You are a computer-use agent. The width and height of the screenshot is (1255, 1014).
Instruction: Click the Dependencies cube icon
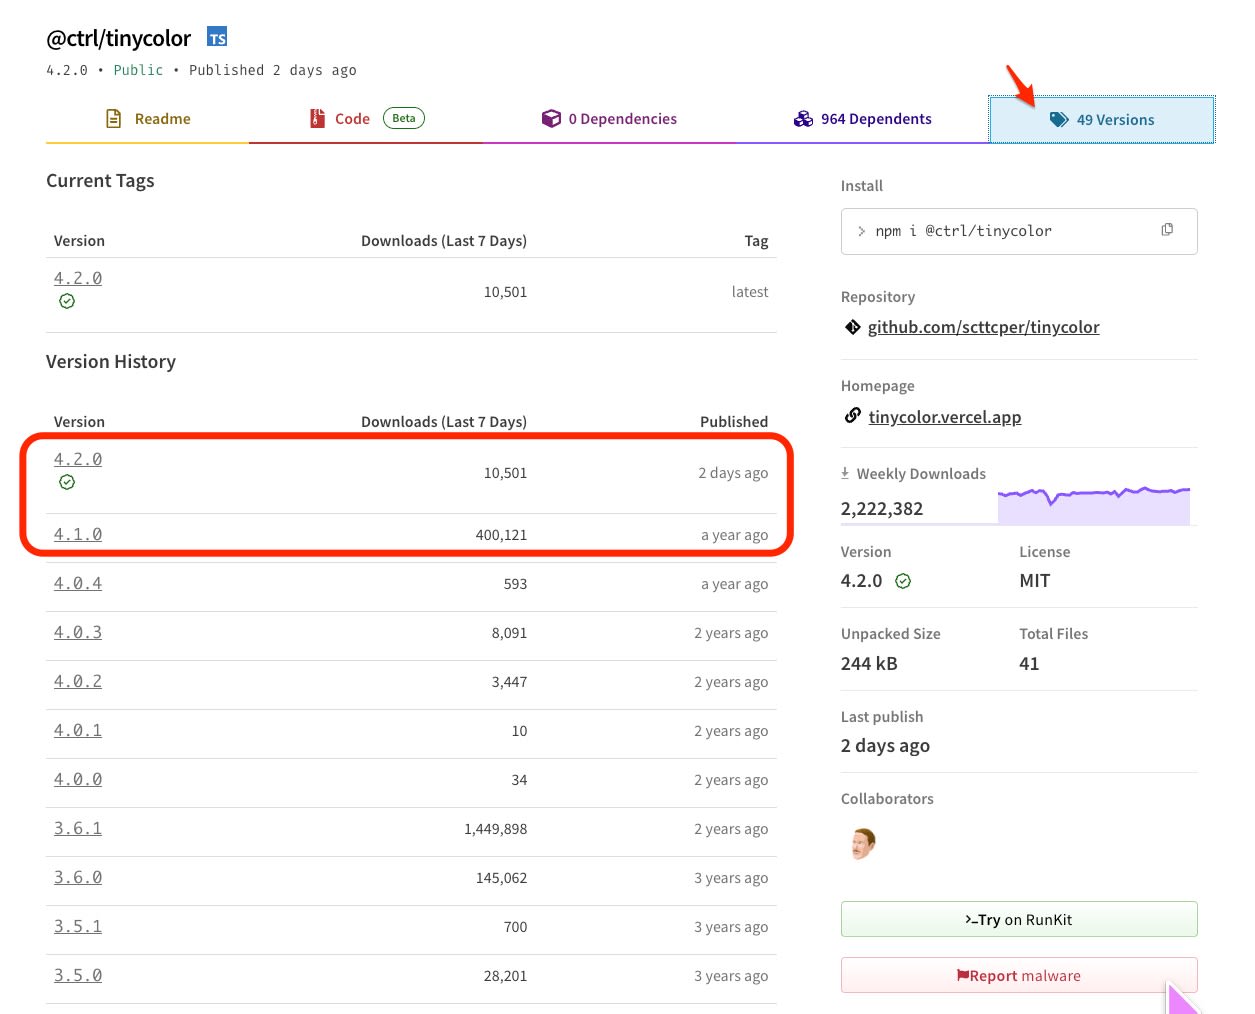[x=551, y=118]
